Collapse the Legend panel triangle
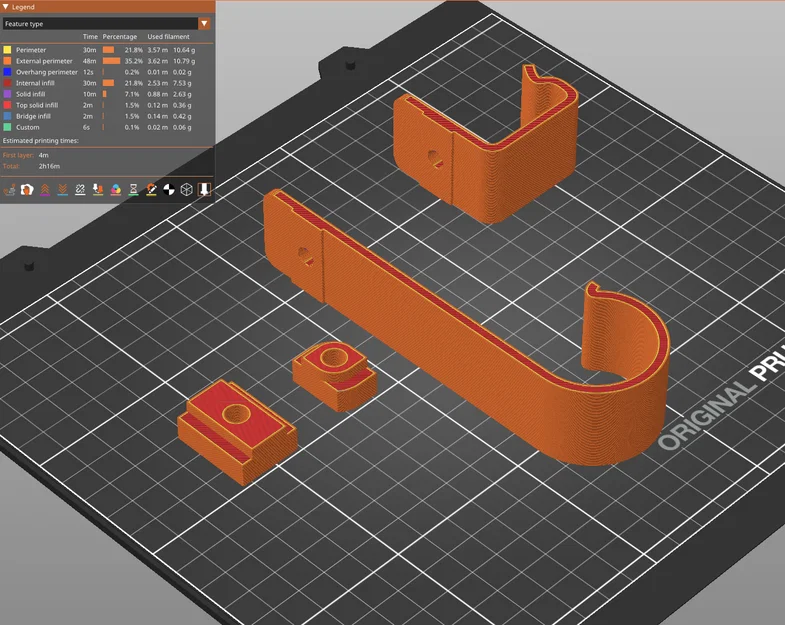The width and height of the screenshot is (785, 625). [x=6, y=7]
